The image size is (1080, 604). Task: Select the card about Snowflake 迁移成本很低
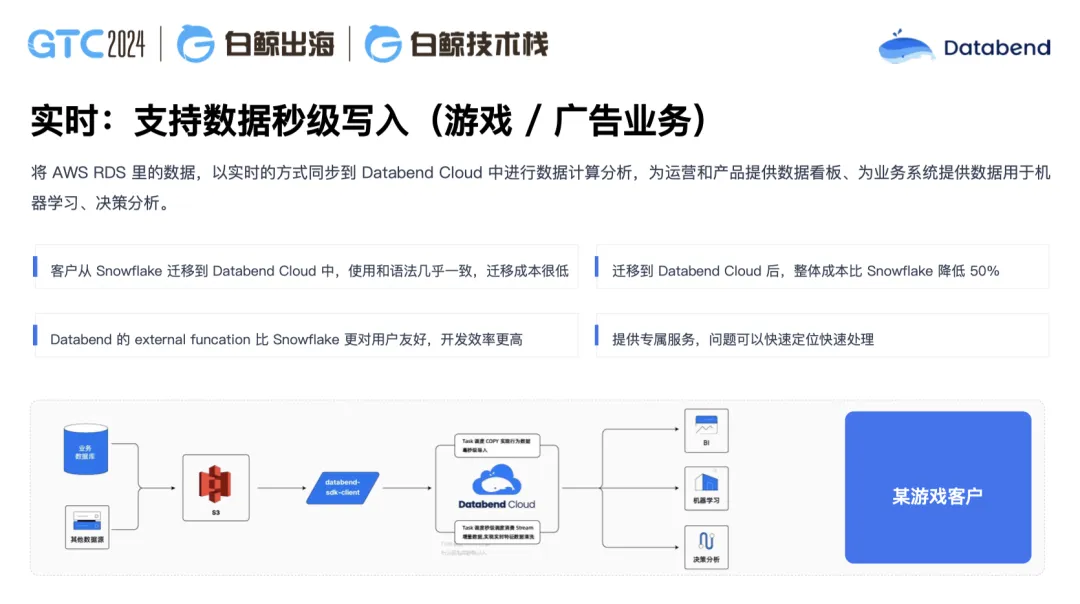click(307, 267)
